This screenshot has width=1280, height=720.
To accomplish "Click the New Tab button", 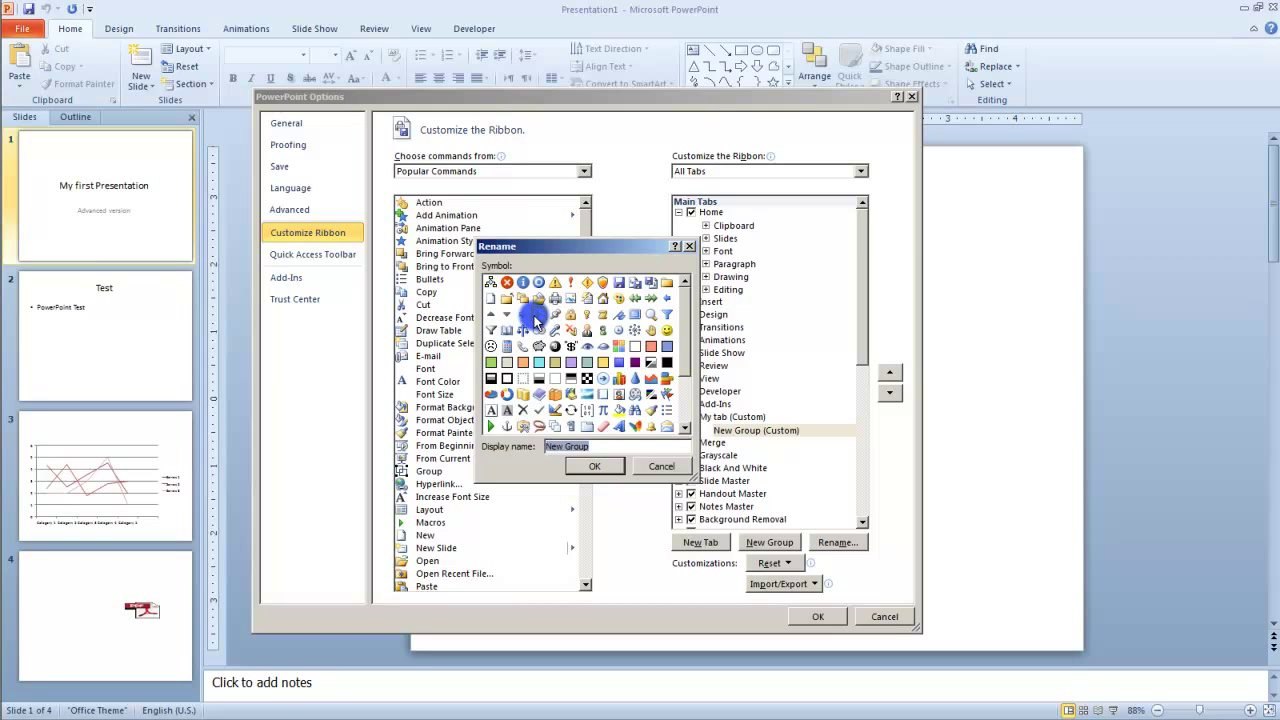I will tap(700, 542).
